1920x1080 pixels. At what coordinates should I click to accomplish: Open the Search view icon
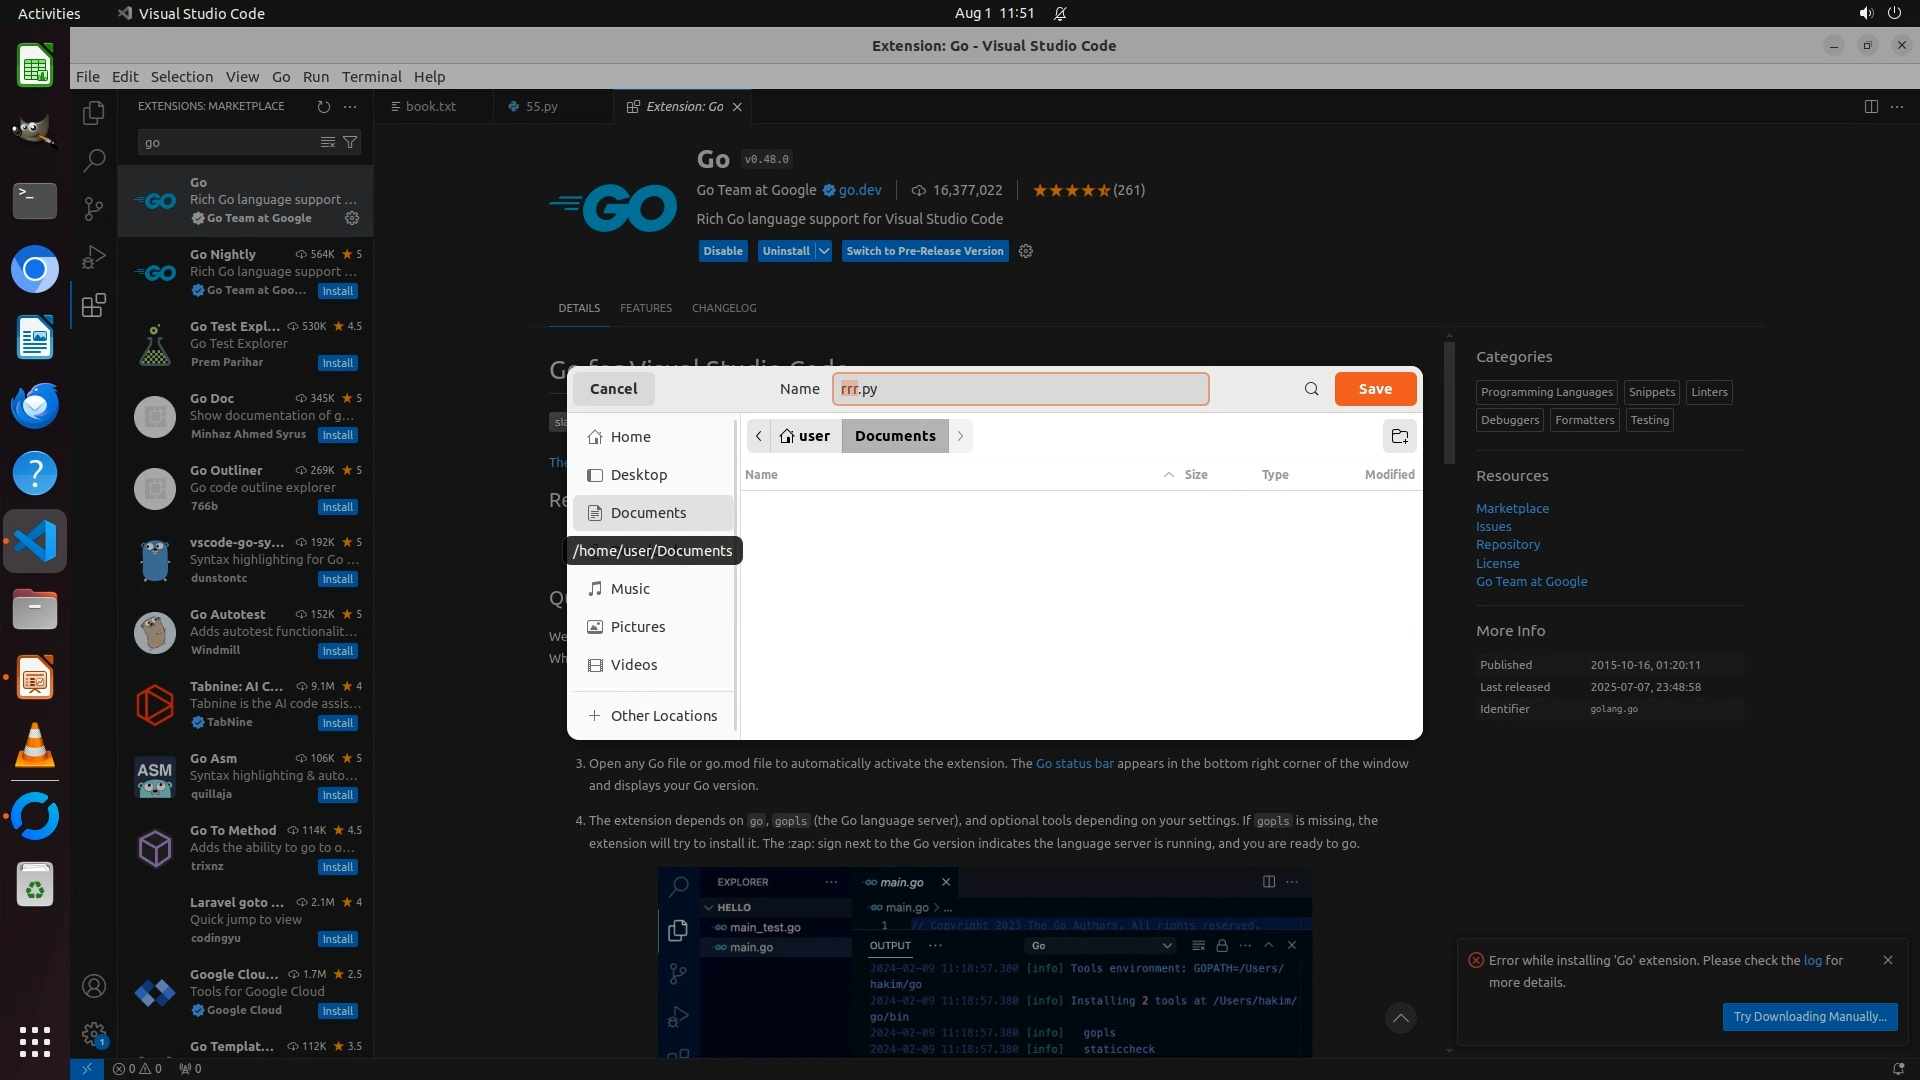coord(93,160)
